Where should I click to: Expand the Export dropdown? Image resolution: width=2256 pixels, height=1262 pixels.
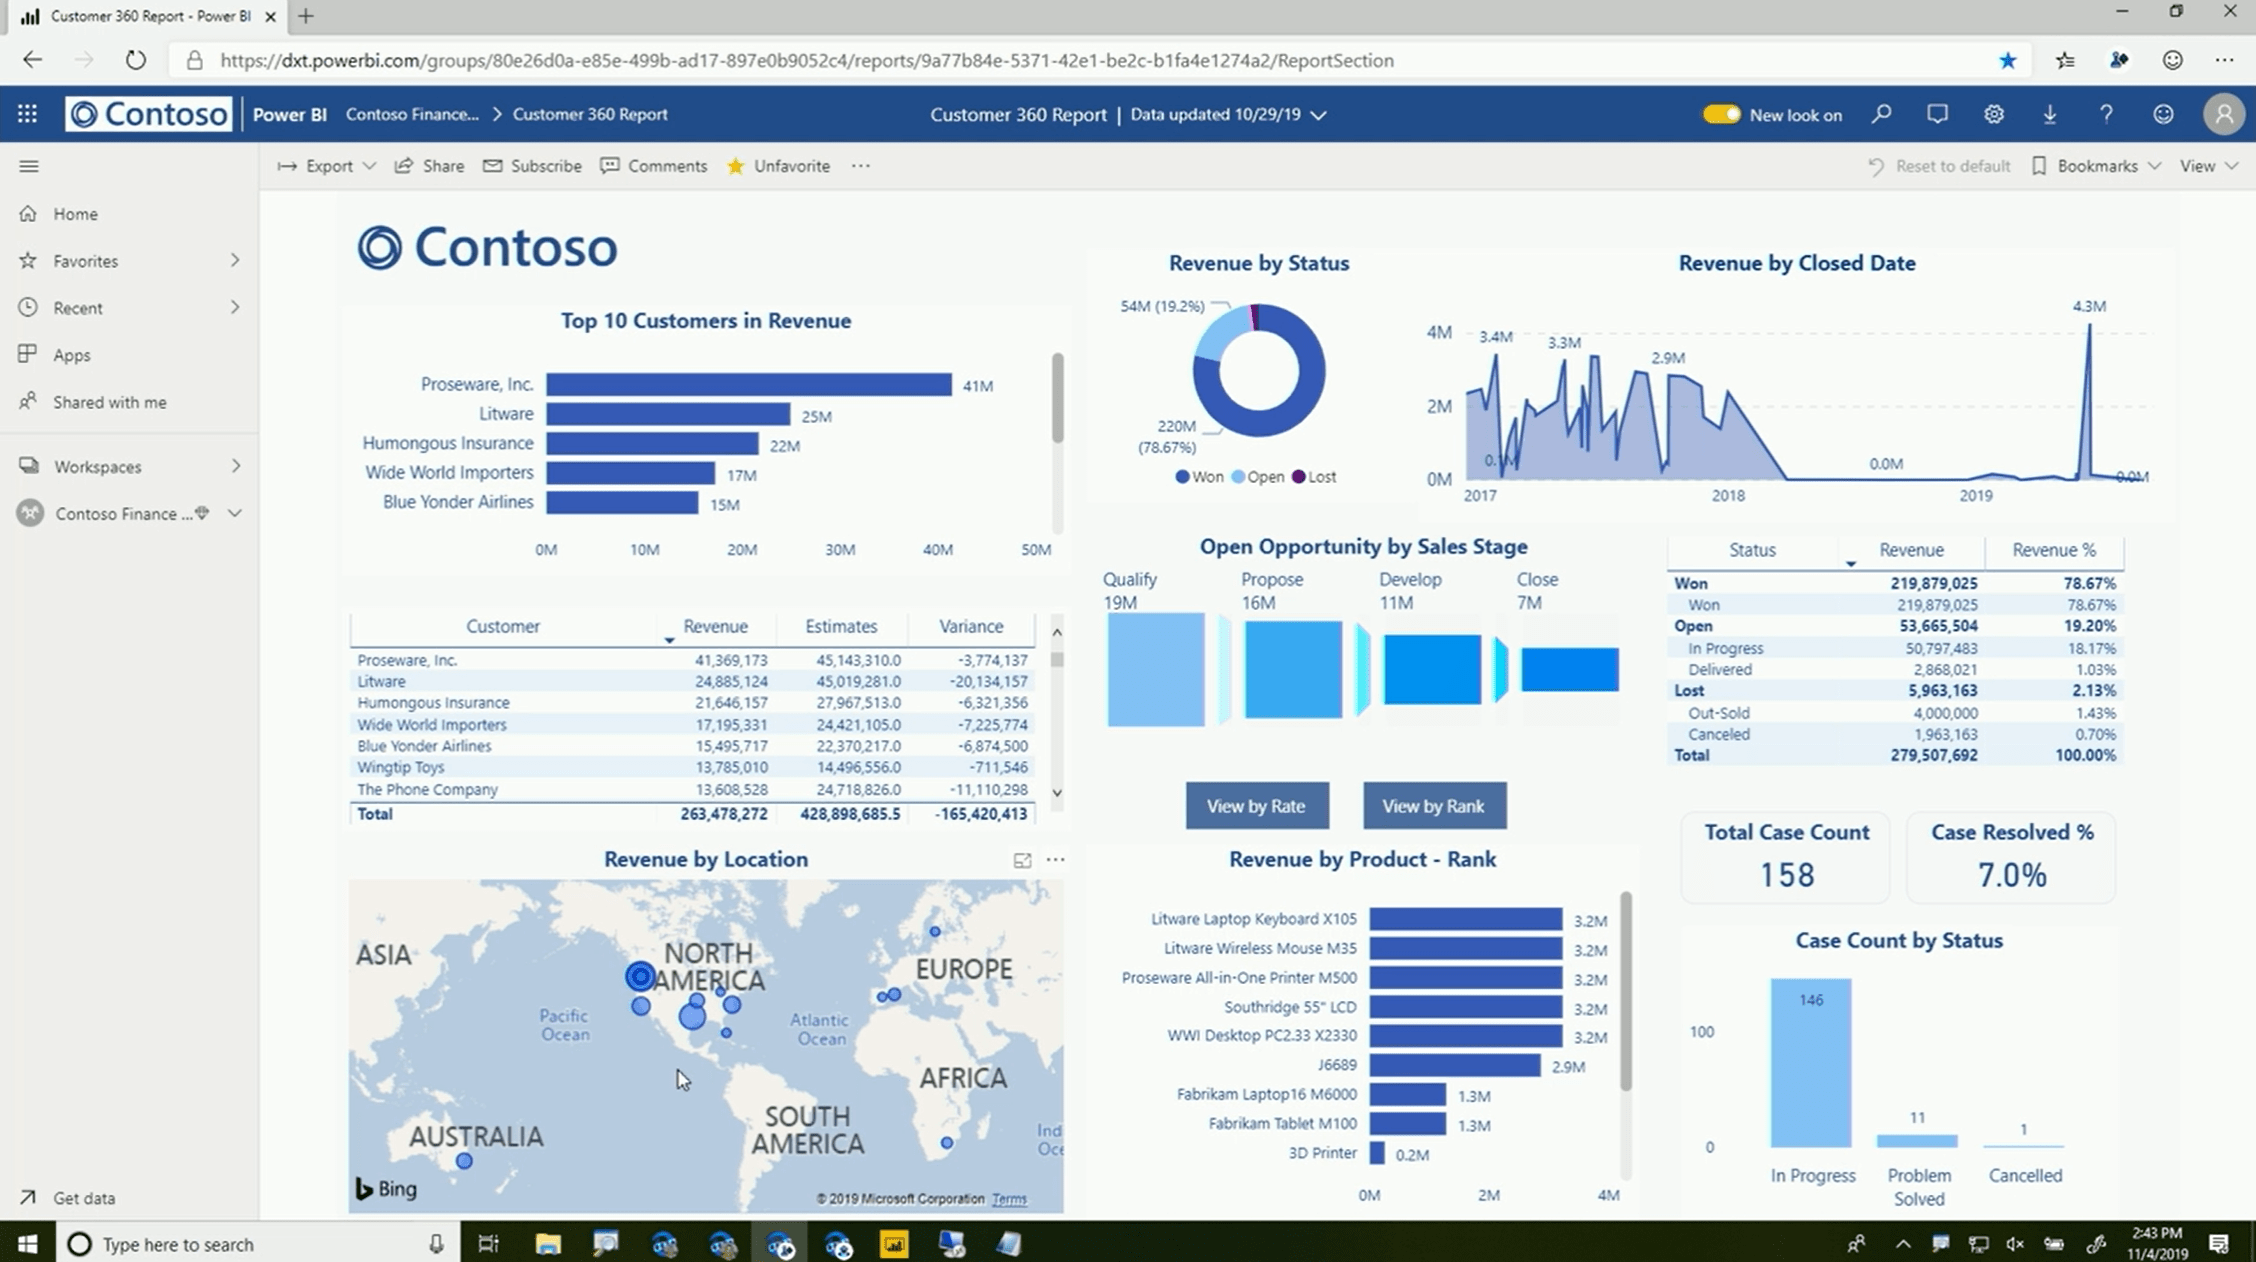[x=327, y=166]
